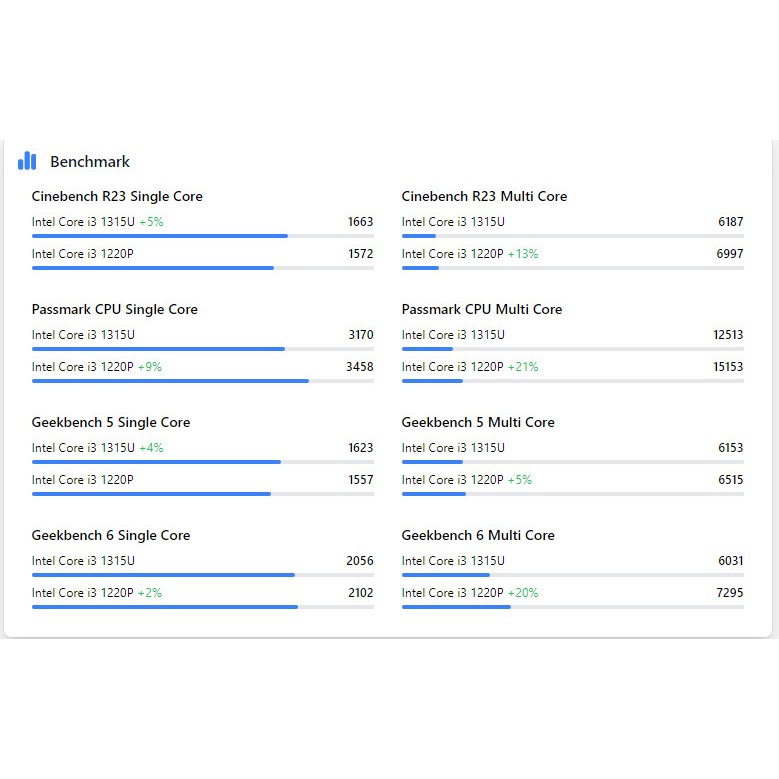Viewport: 779px width, 779px height.
Task: Click the green +21% badge in Passmark Multi Core
Action: [523, 367]
